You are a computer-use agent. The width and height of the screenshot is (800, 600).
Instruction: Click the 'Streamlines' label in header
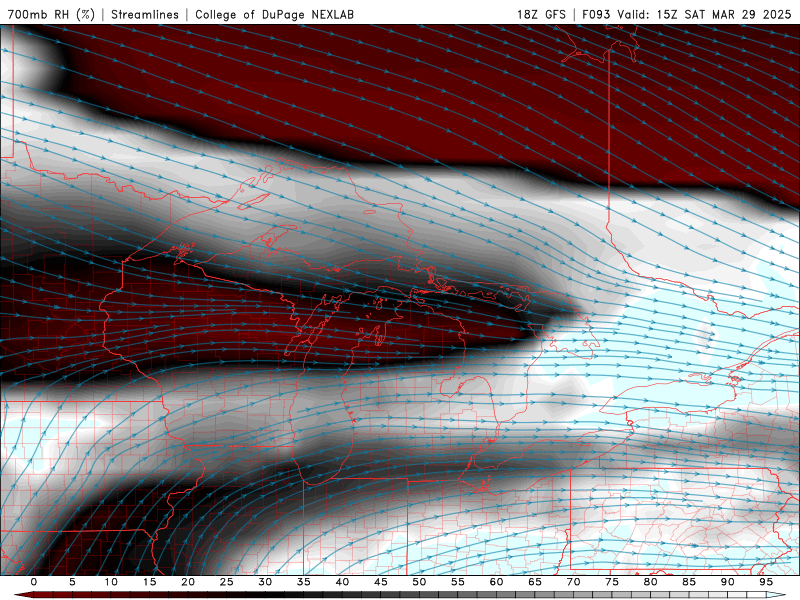tap(145, 14)
